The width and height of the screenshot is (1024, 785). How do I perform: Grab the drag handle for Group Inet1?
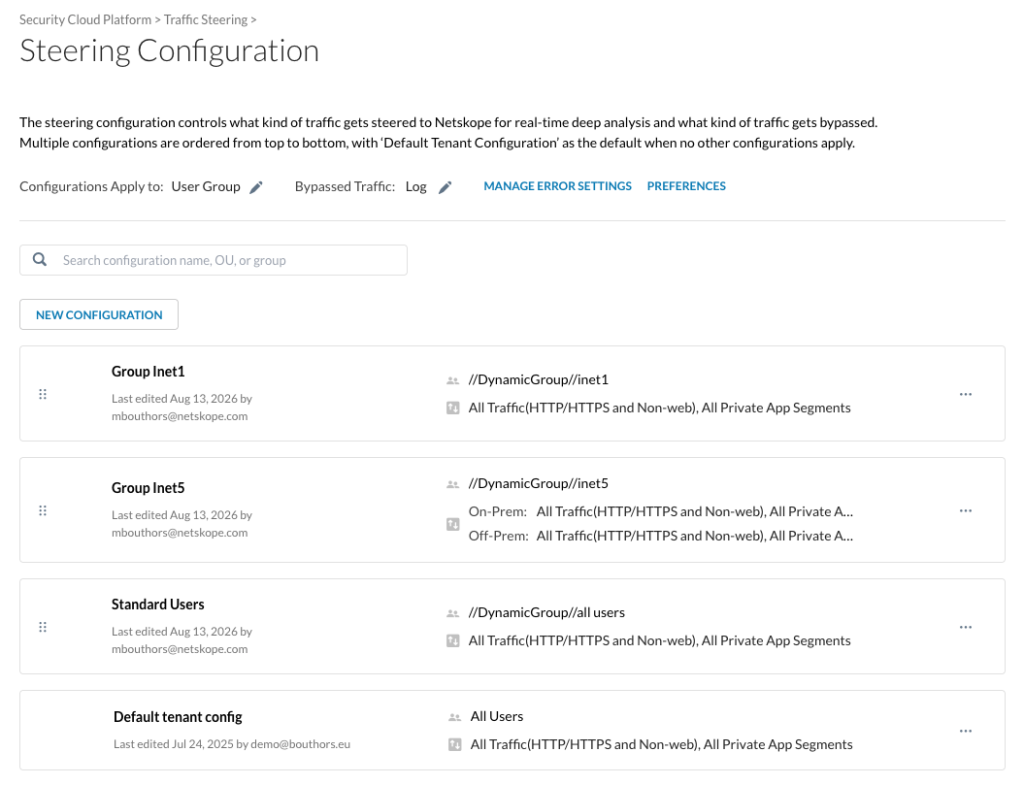(x=43, y=394)
